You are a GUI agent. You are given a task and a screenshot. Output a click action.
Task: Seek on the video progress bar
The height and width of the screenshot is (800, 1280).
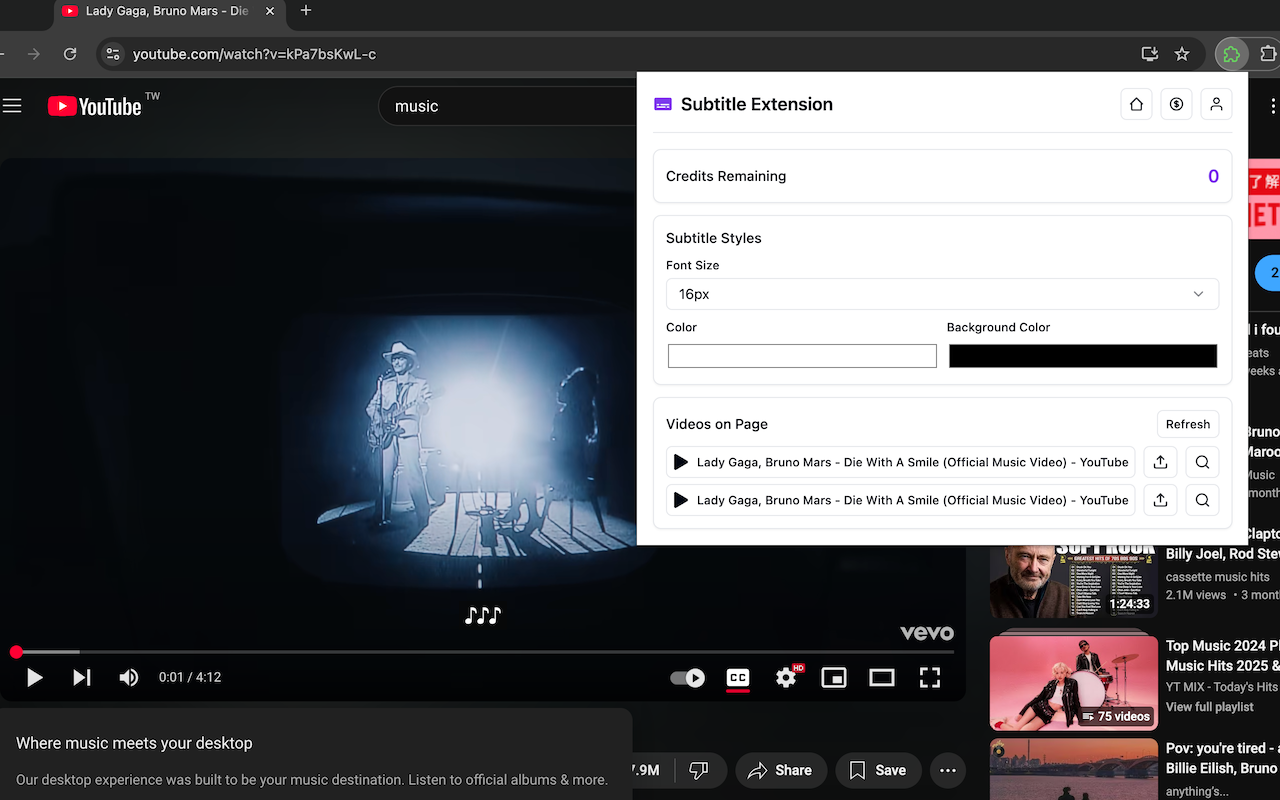pyautogui.click(x=483, y=652)
